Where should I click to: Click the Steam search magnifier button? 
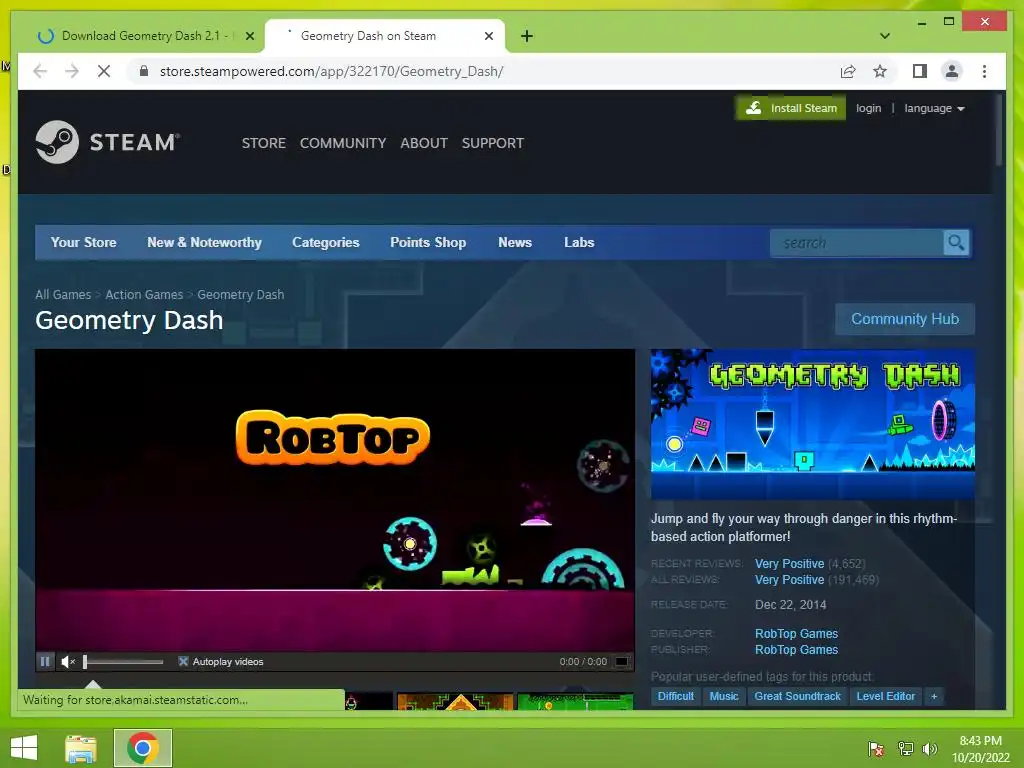956,243
